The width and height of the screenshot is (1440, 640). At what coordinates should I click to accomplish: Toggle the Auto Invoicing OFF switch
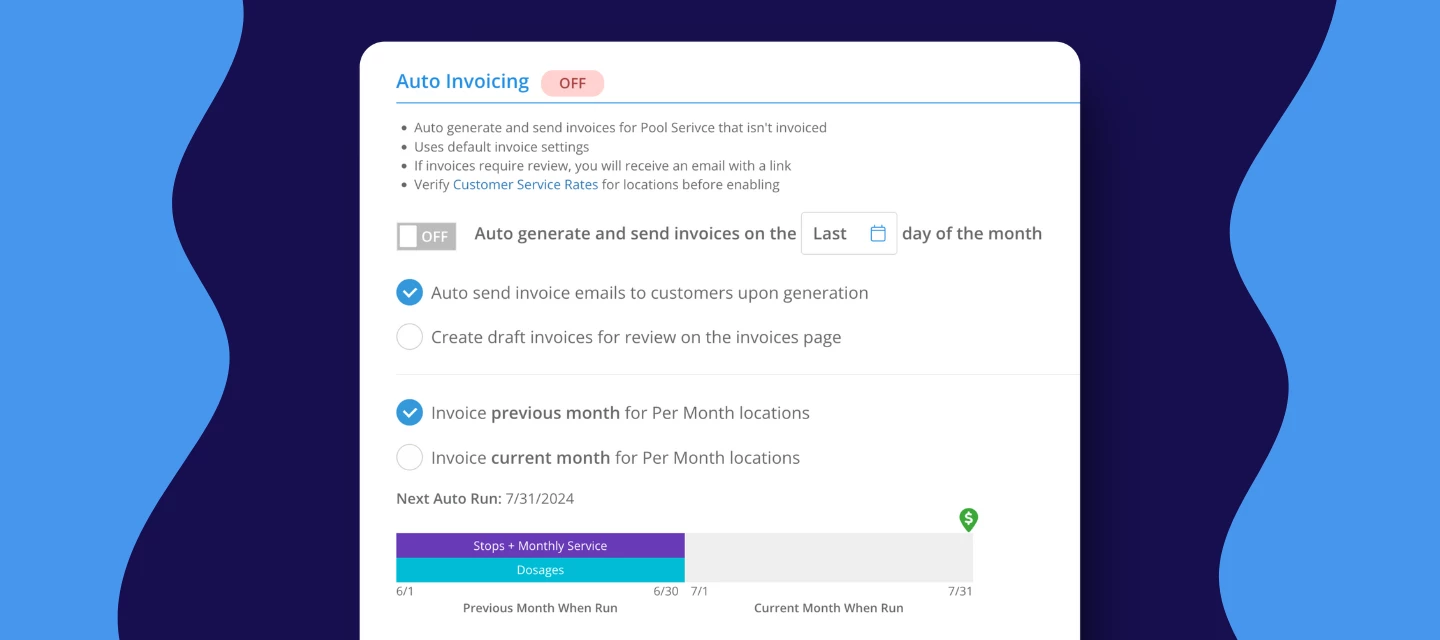pos(426,236)
